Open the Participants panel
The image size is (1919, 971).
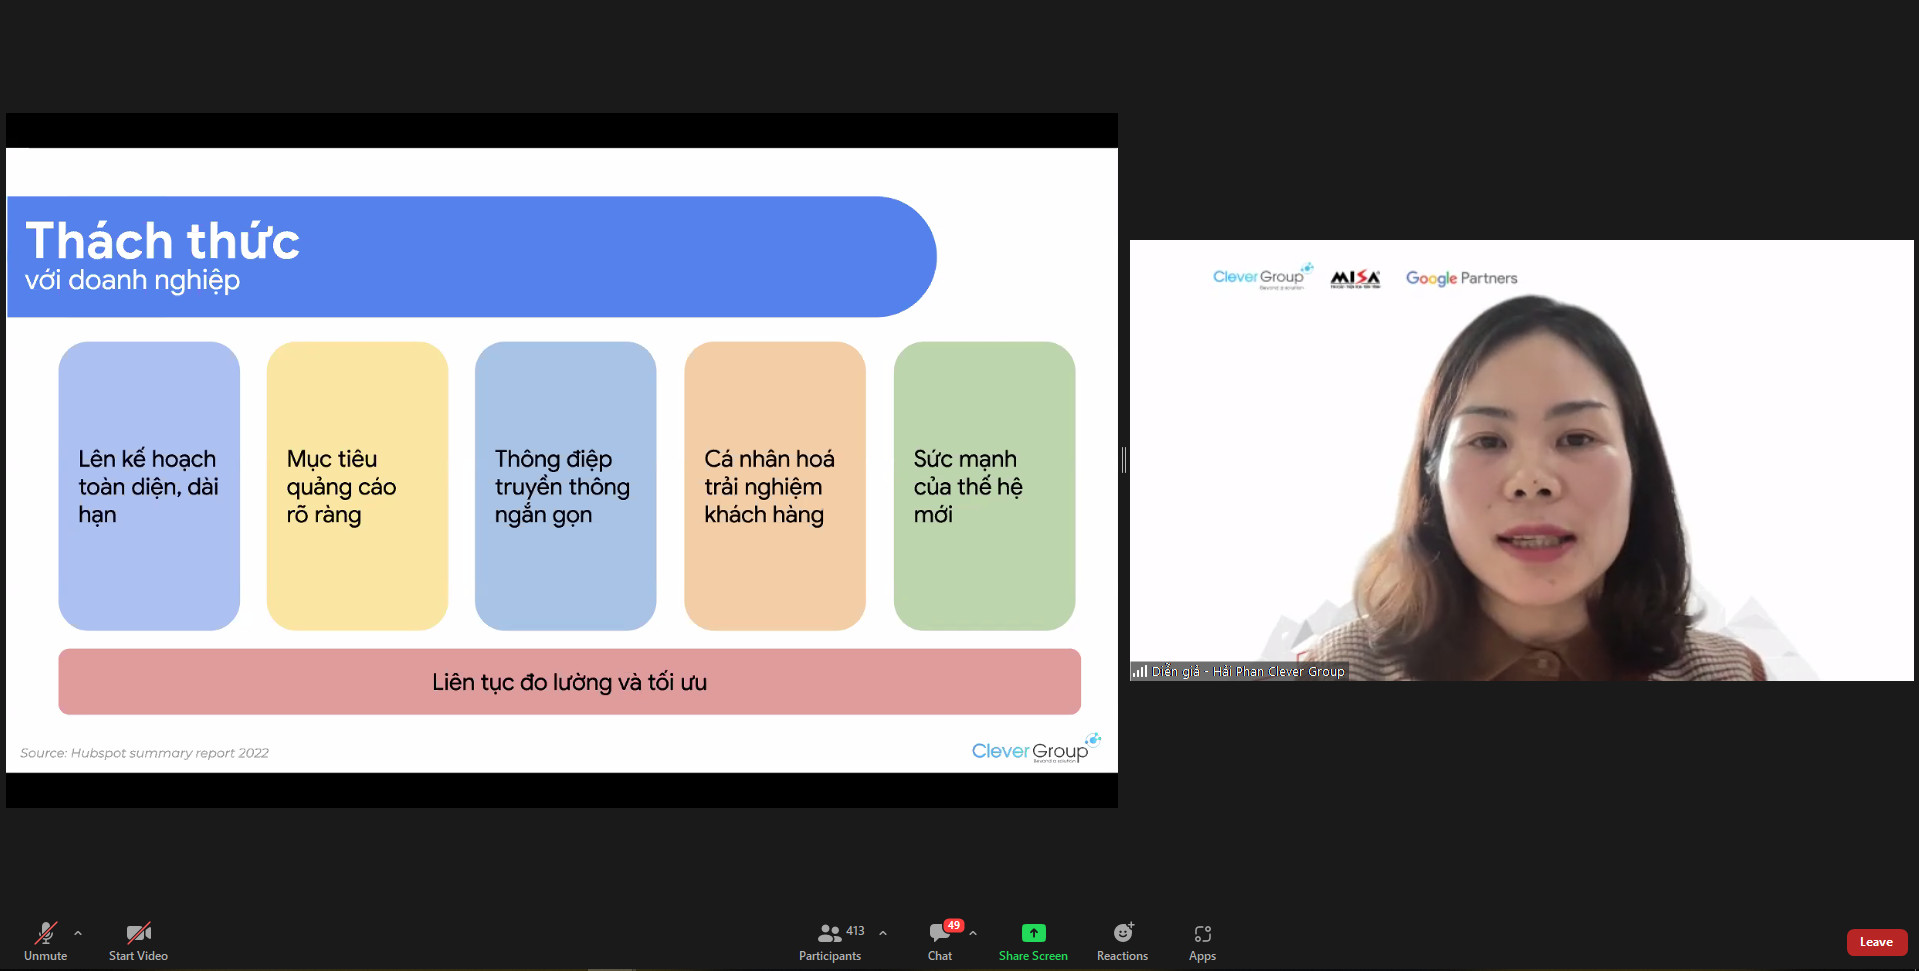pyautogui.click(x=829, y=940)
